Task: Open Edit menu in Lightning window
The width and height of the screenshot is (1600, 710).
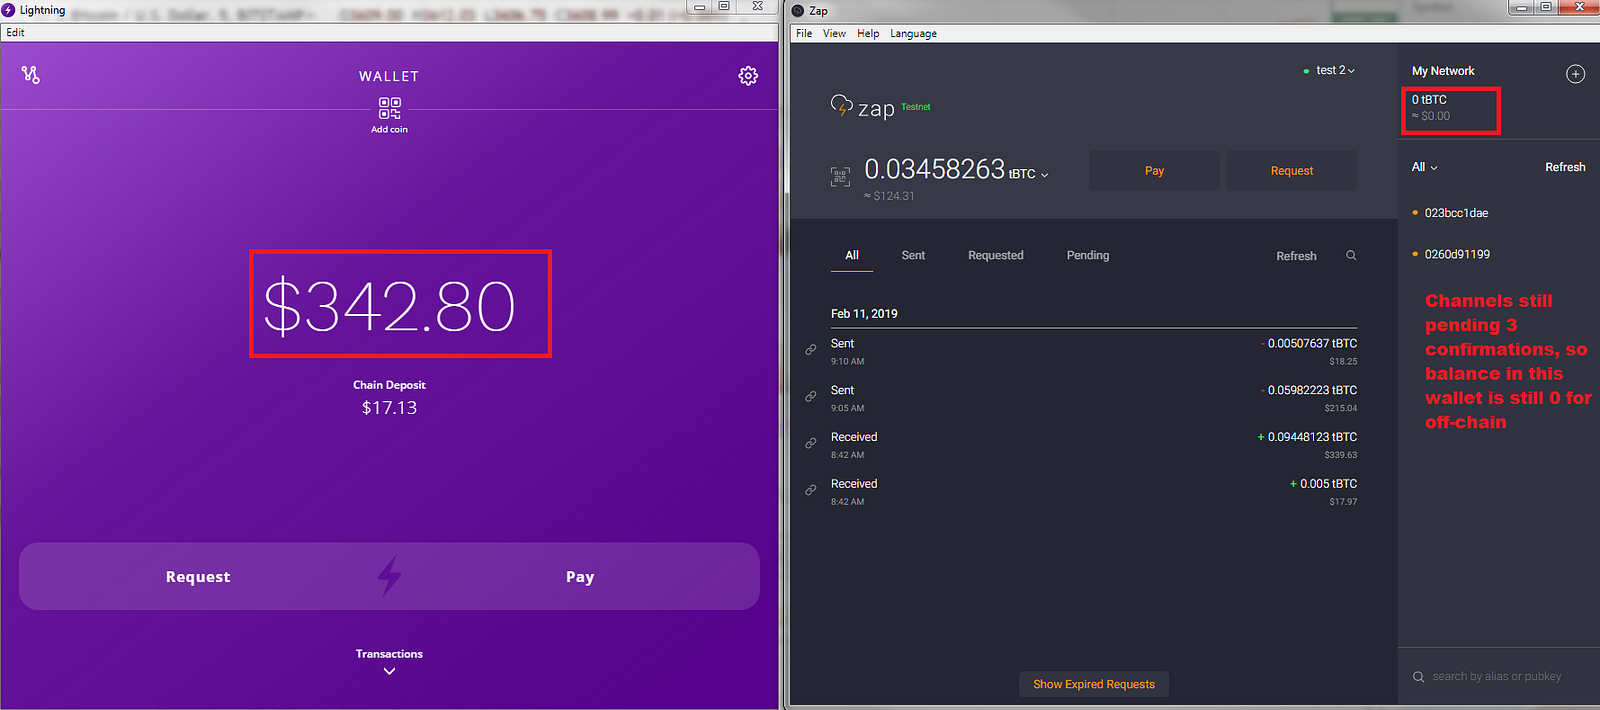Action: coord(15,32)
